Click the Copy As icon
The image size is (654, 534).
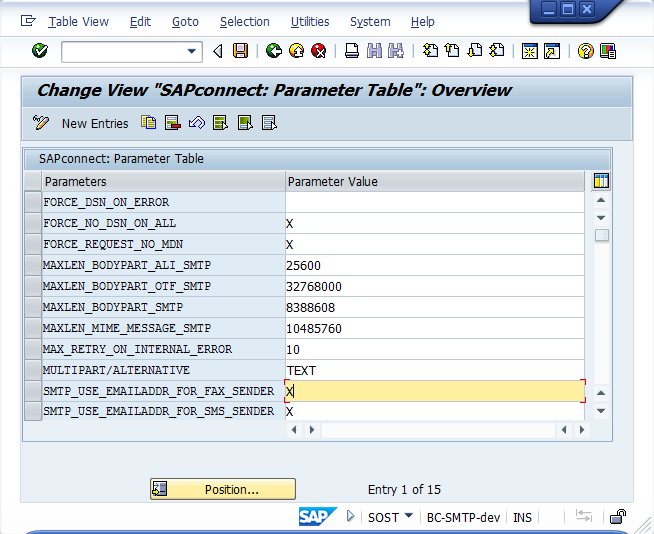click(149, 123)
